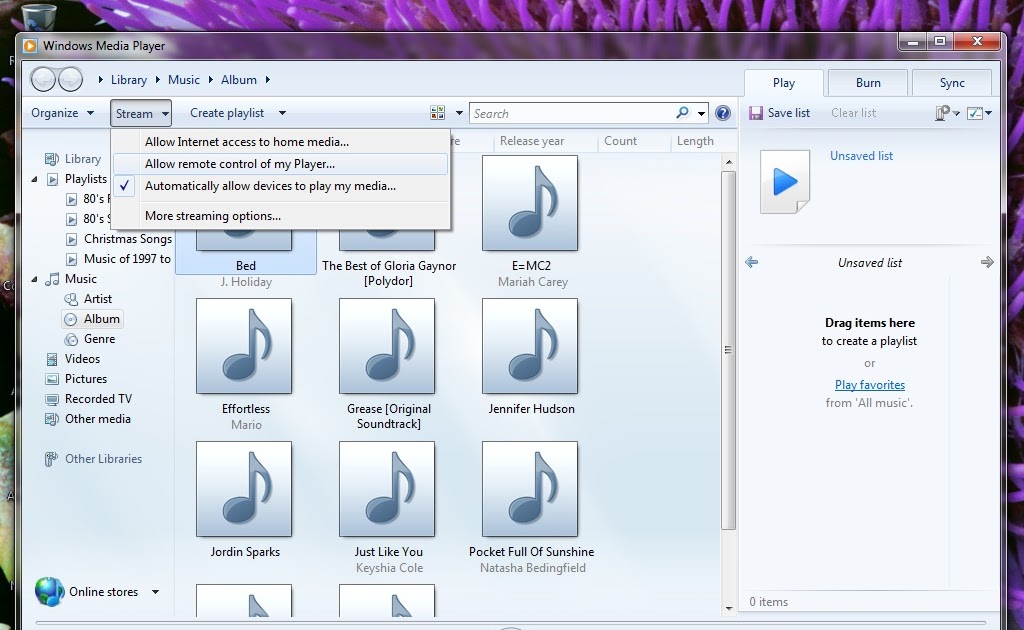1024x630 pixels.
Task: Click the Save list floppy disk icon
Action: [756, 113]
